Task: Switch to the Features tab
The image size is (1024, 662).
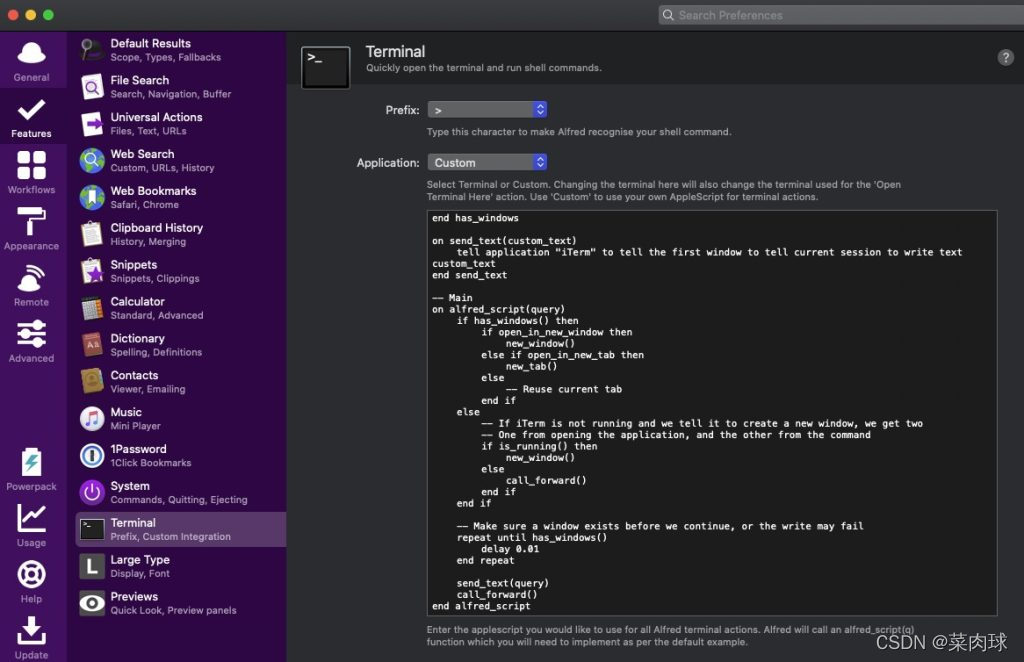Action: [x=31, y=117]
